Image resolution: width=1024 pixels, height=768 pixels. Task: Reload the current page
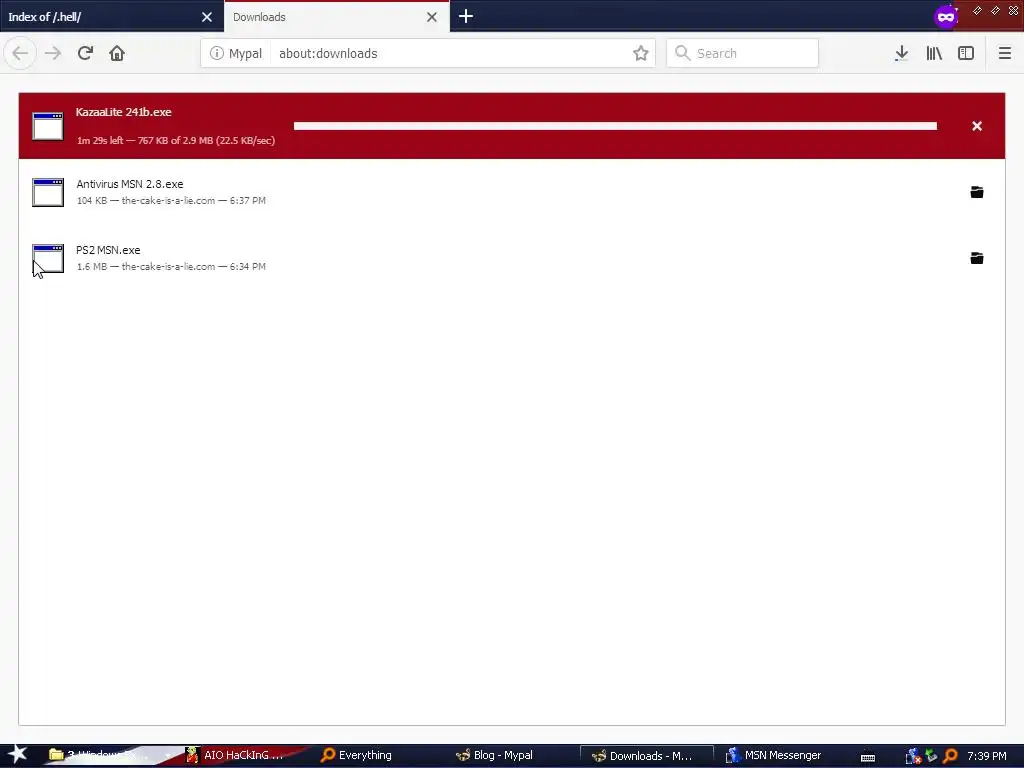click(86, 54)
